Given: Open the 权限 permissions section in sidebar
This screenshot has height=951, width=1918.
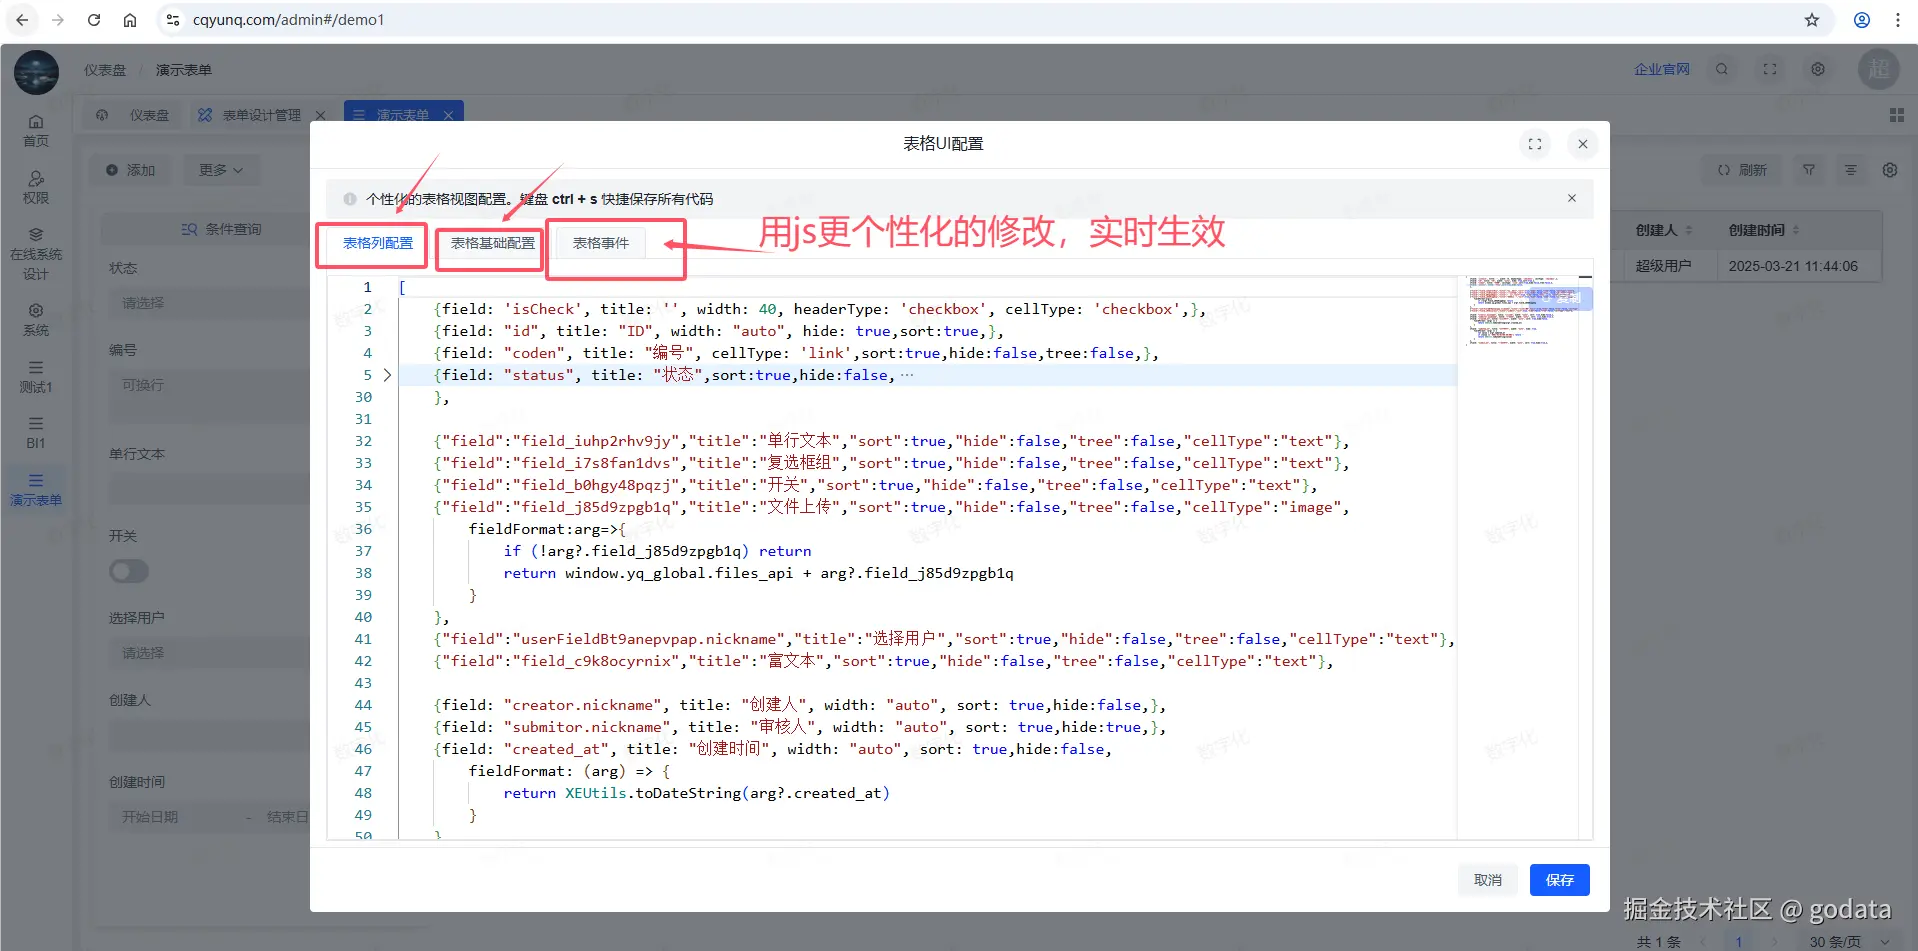Looking at the screenshot, I should click(x=35, y=186).
